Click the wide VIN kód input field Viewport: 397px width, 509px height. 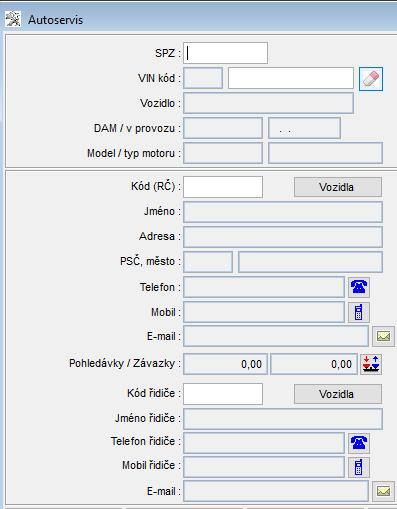point(291,78)
